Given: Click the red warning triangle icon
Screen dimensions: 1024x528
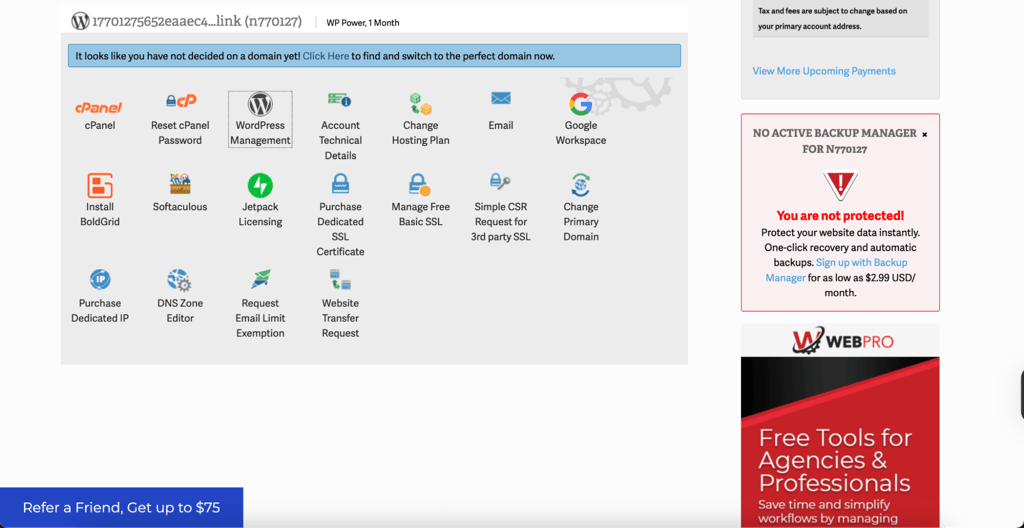Looking at the screenshot, I should pos(840,186).
